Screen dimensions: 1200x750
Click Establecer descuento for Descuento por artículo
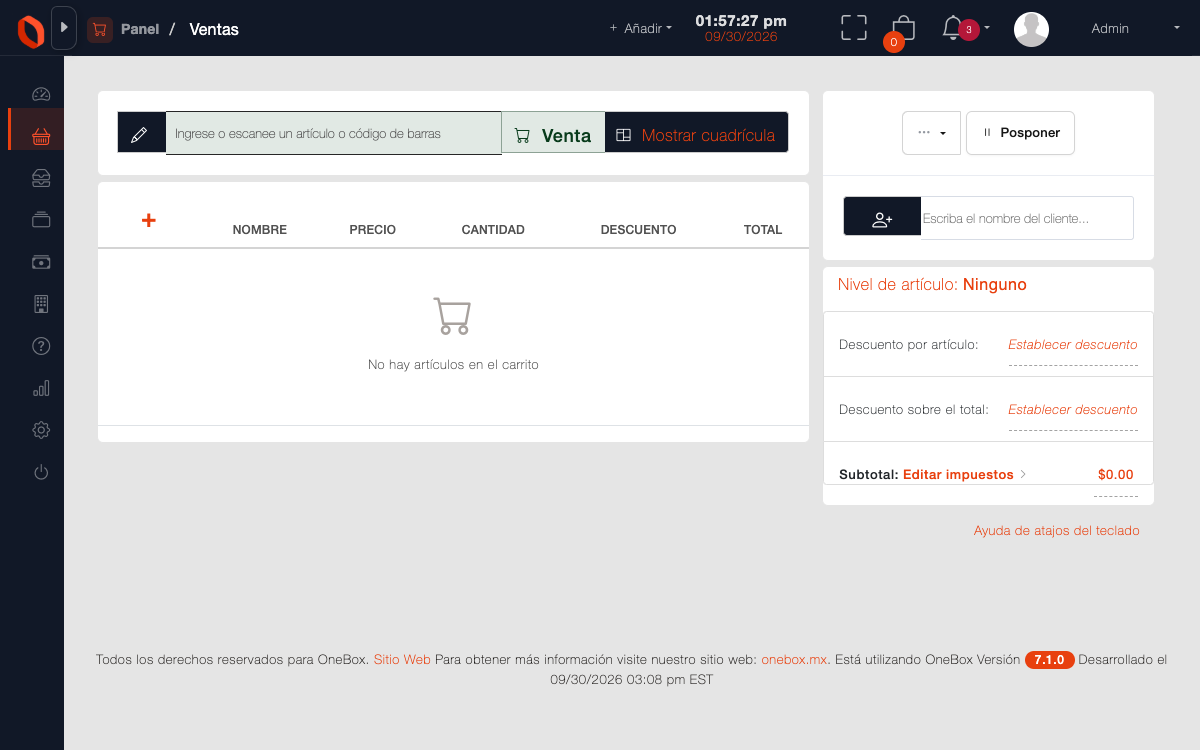1072,344
